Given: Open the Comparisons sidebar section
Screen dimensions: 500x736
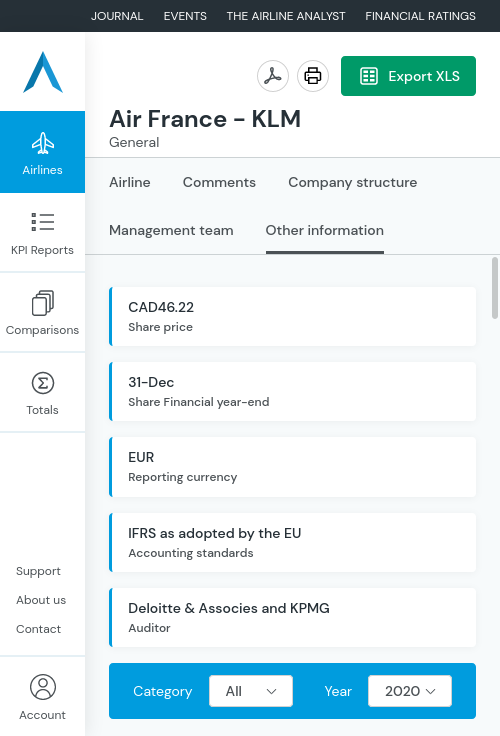Looking at the screenshot, I should pos(42,313).
